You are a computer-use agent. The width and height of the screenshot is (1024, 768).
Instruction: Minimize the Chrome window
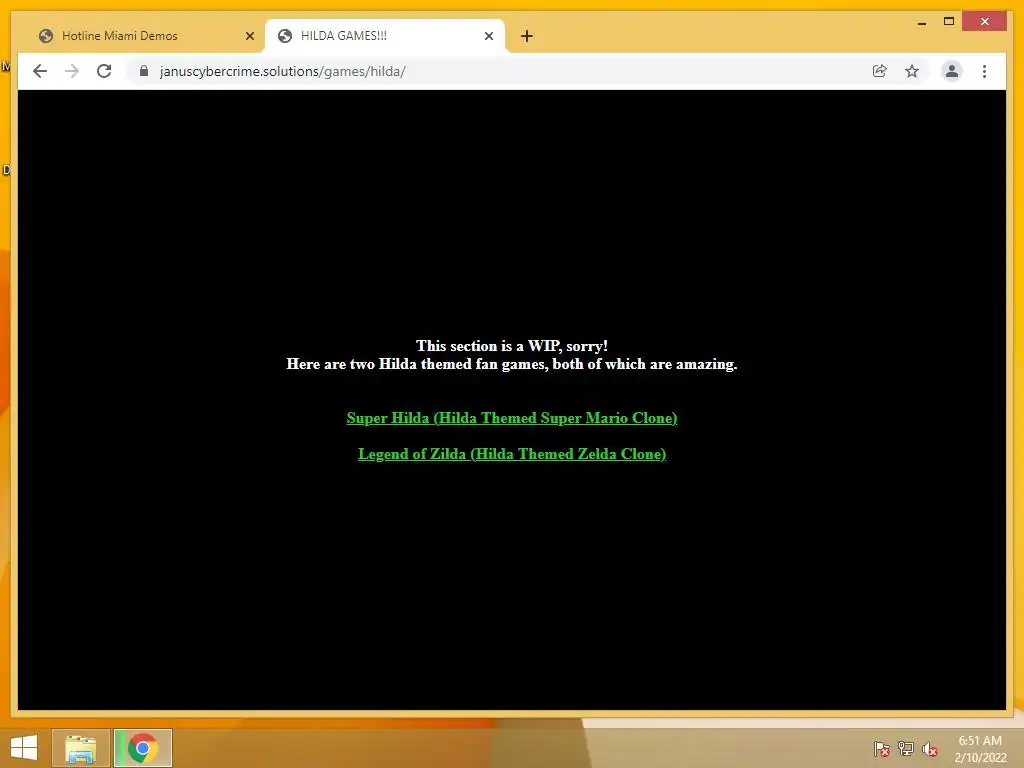921,22
